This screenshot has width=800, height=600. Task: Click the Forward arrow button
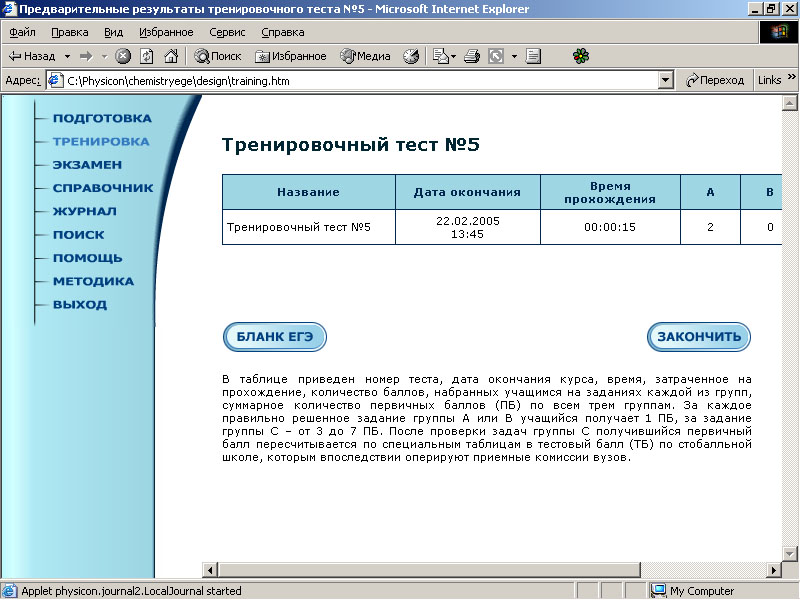[86, 56]
